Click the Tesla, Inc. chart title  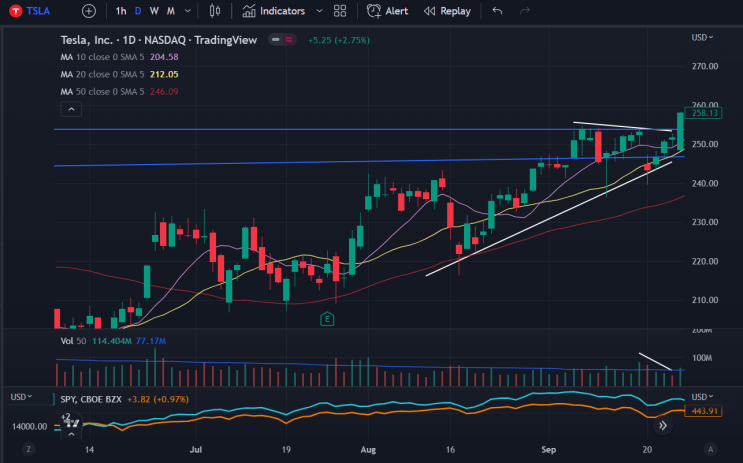pos(159,40)
